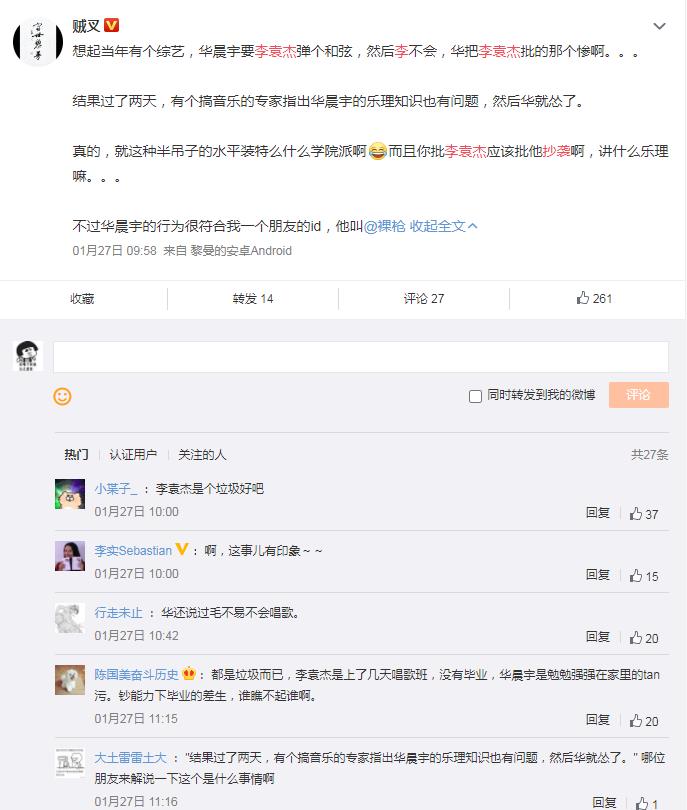Switch to 关注的人 comments tab
687x810 pixels.
203,454
